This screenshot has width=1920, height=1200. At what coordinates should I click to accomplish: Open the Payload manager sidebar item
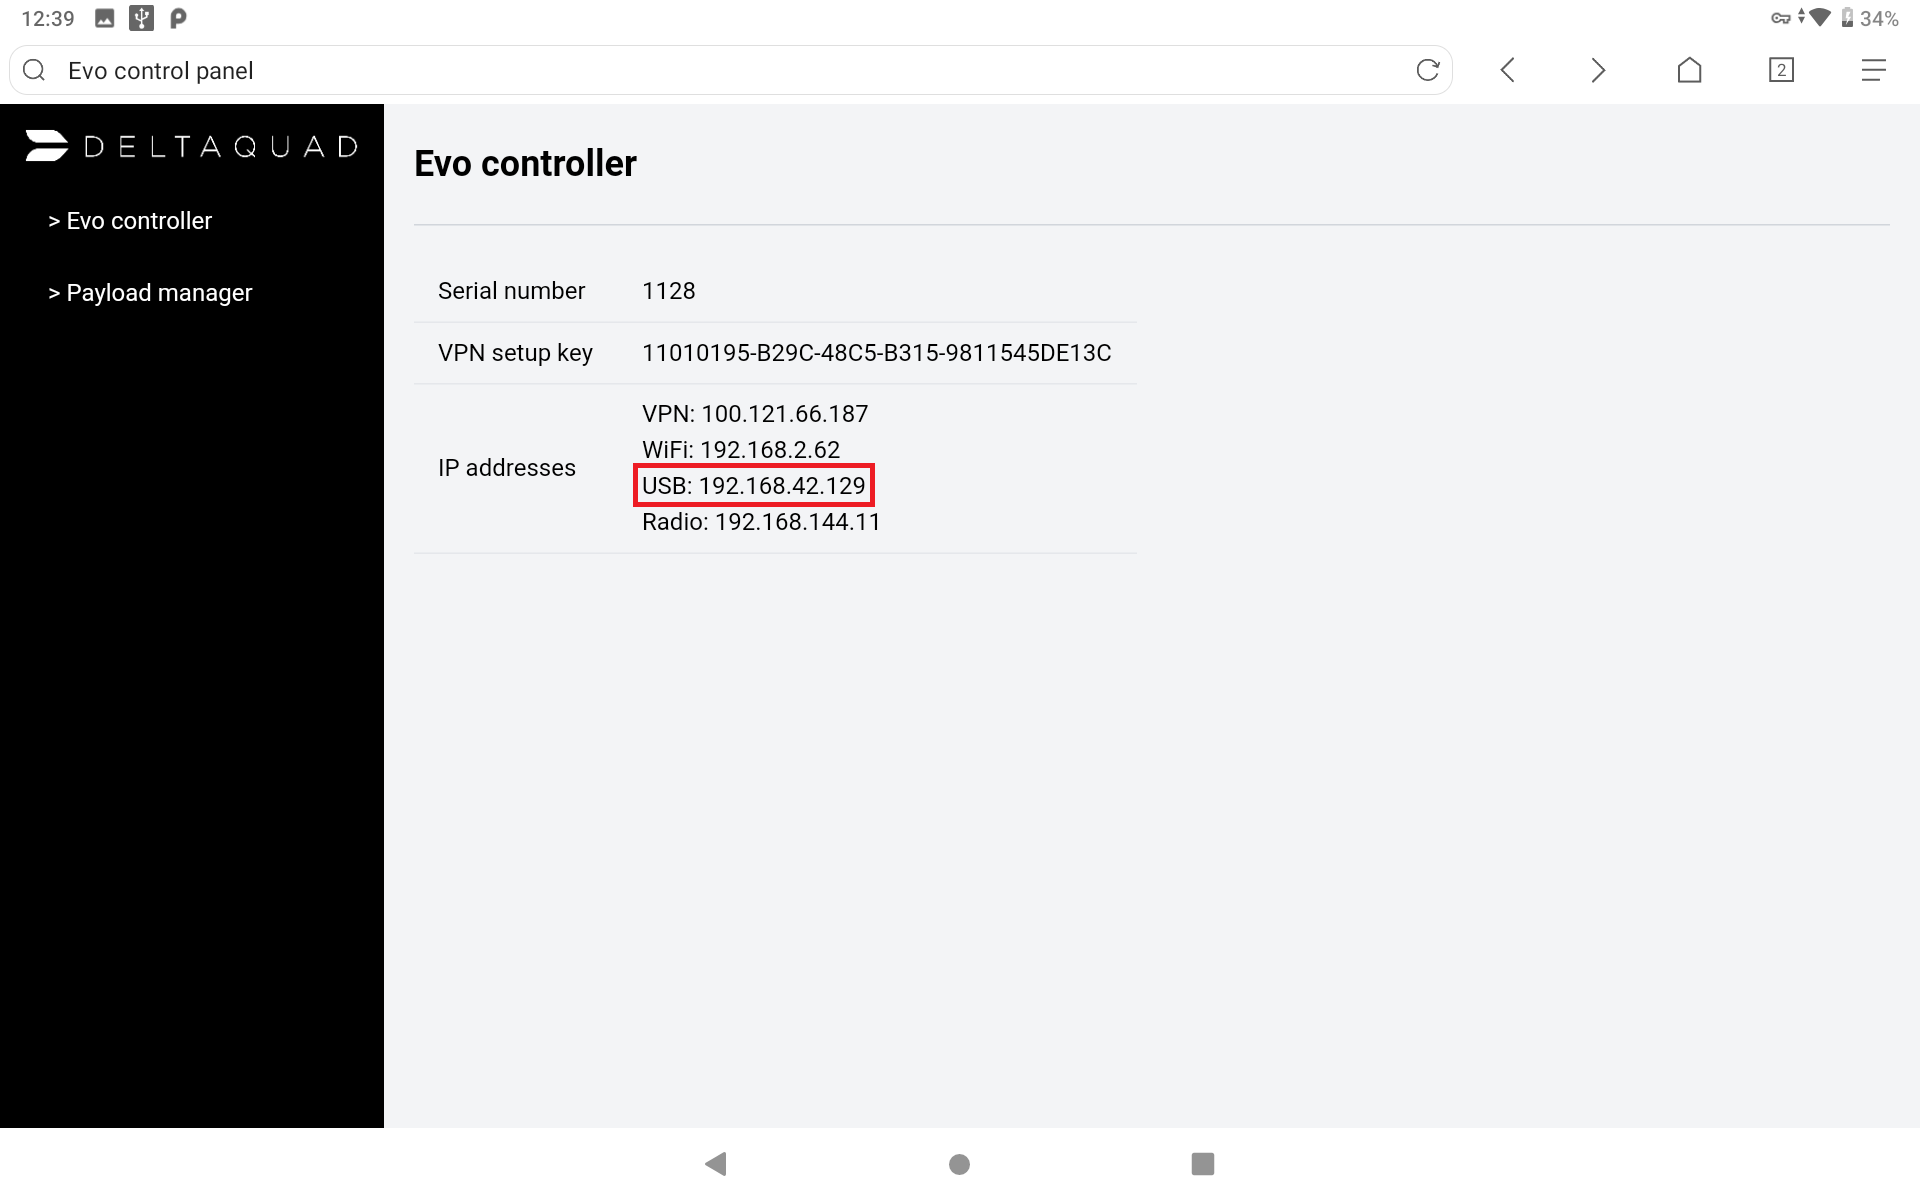[150, 293]
